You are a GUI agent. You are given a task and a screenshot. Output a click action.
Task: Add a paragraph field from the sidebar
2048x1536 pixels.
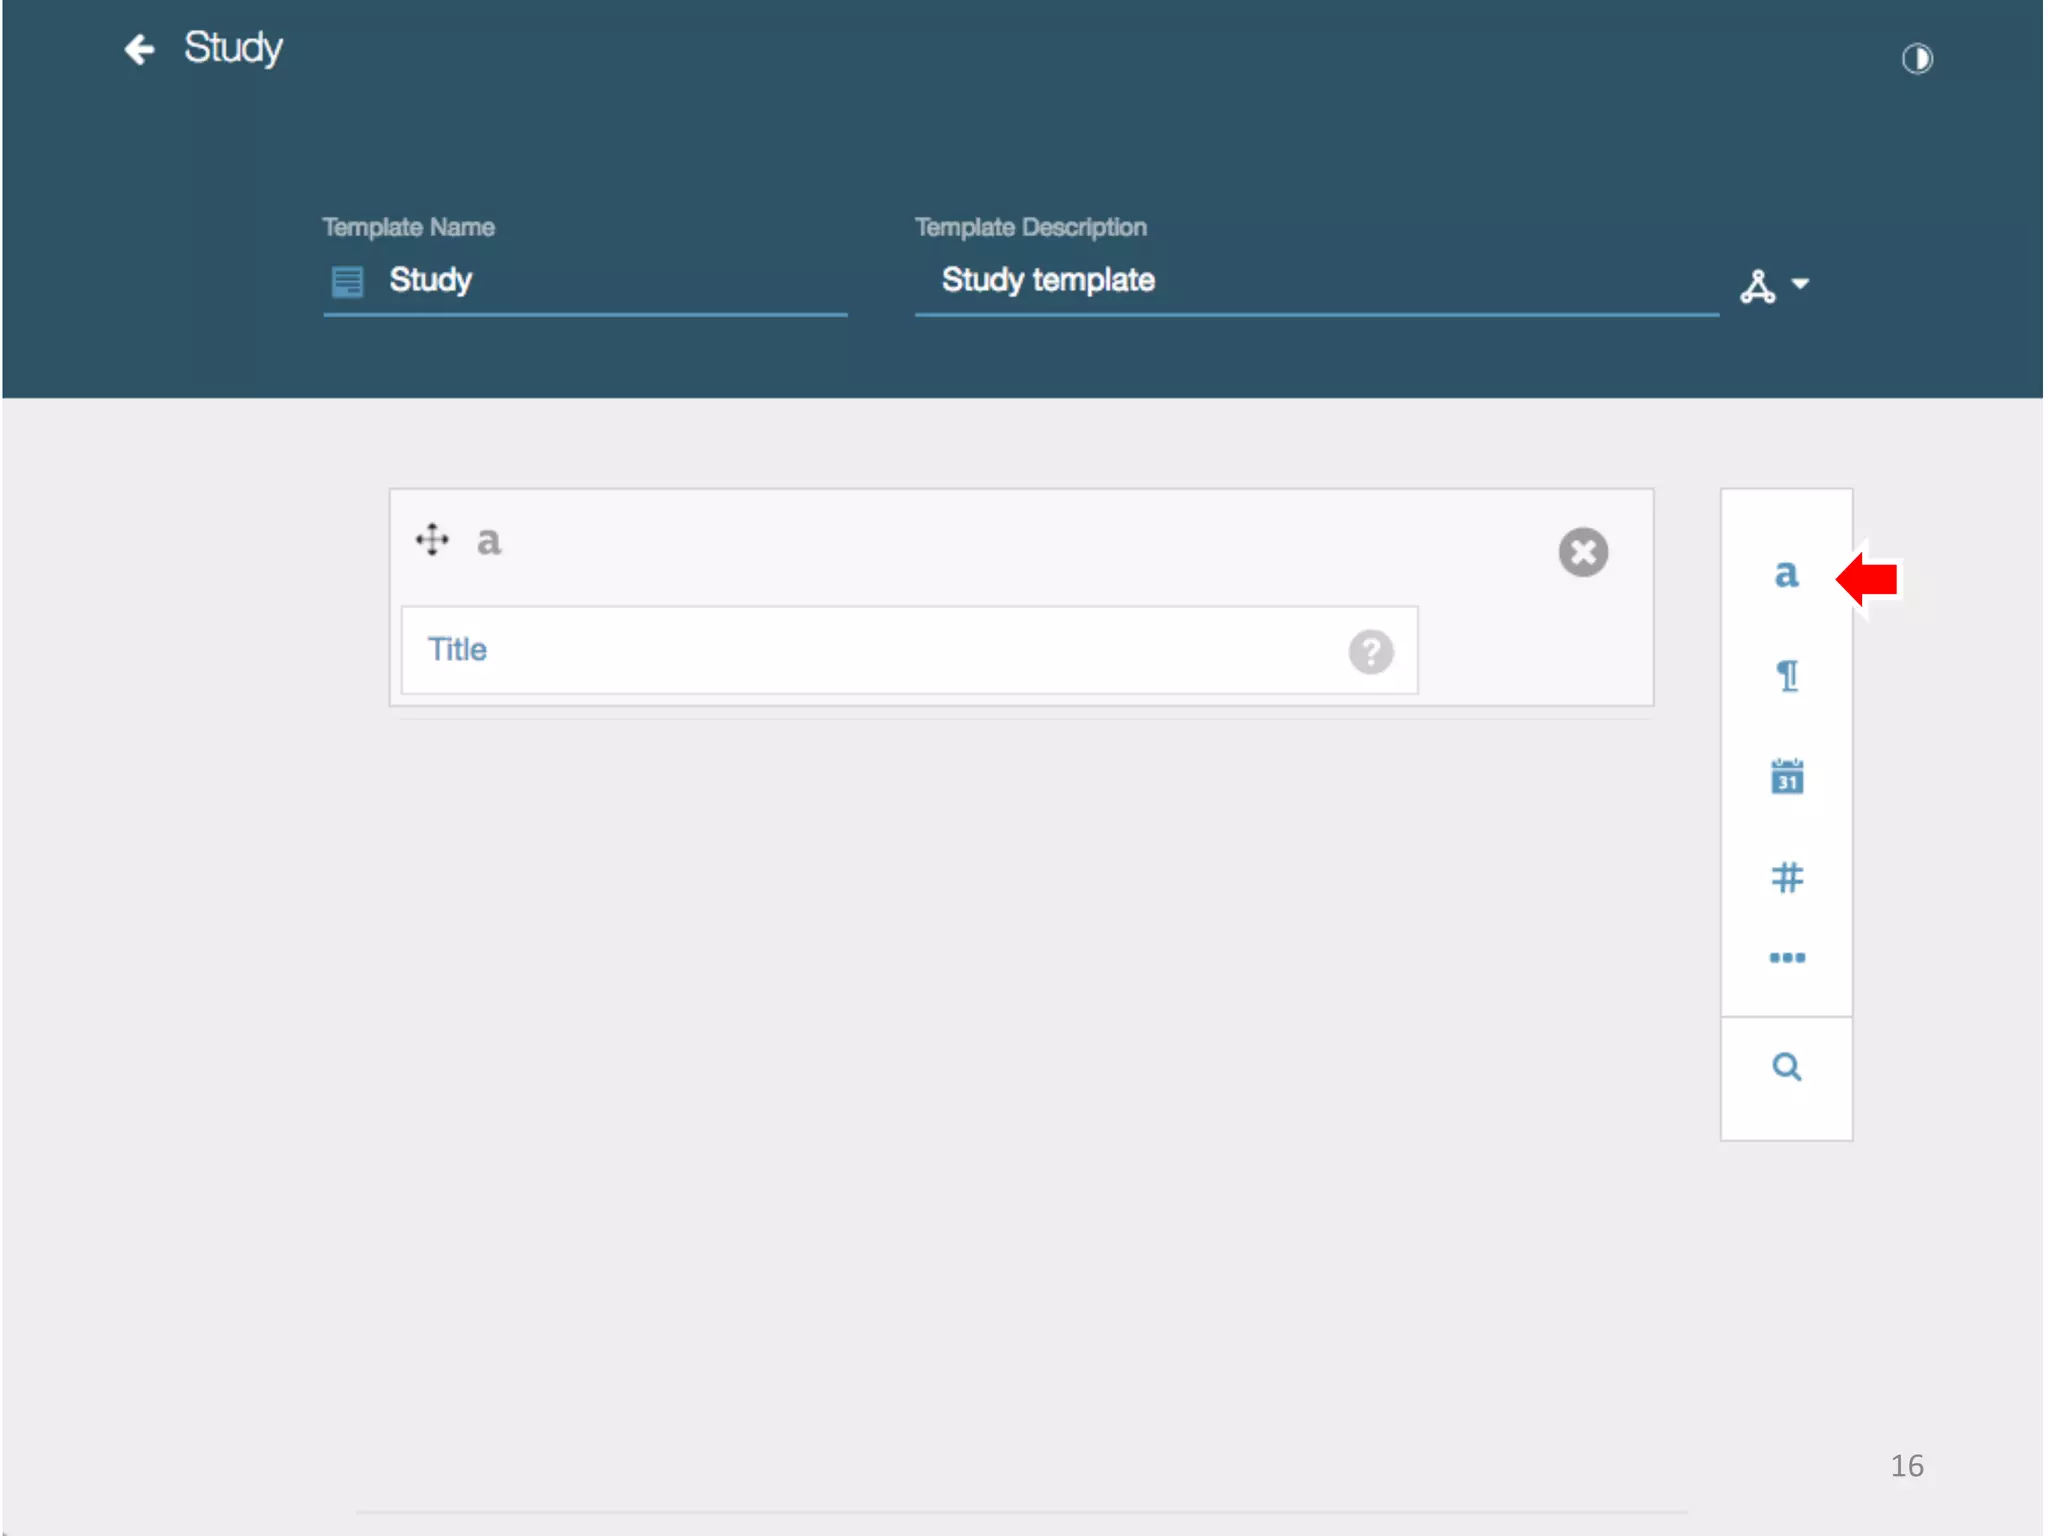[1787, 677]
